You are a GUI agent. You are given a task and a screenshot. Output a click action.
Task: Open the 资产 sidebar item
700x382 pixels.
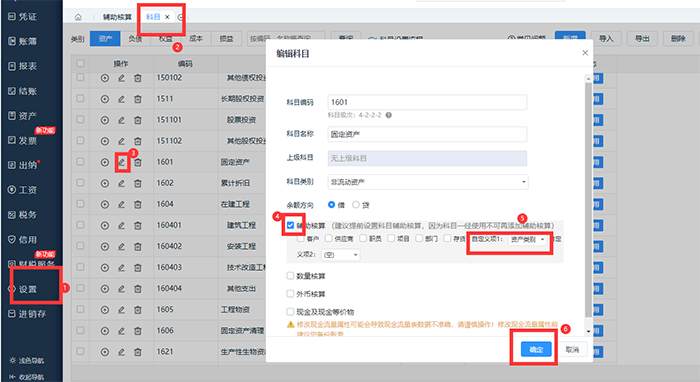coord(22,116)
